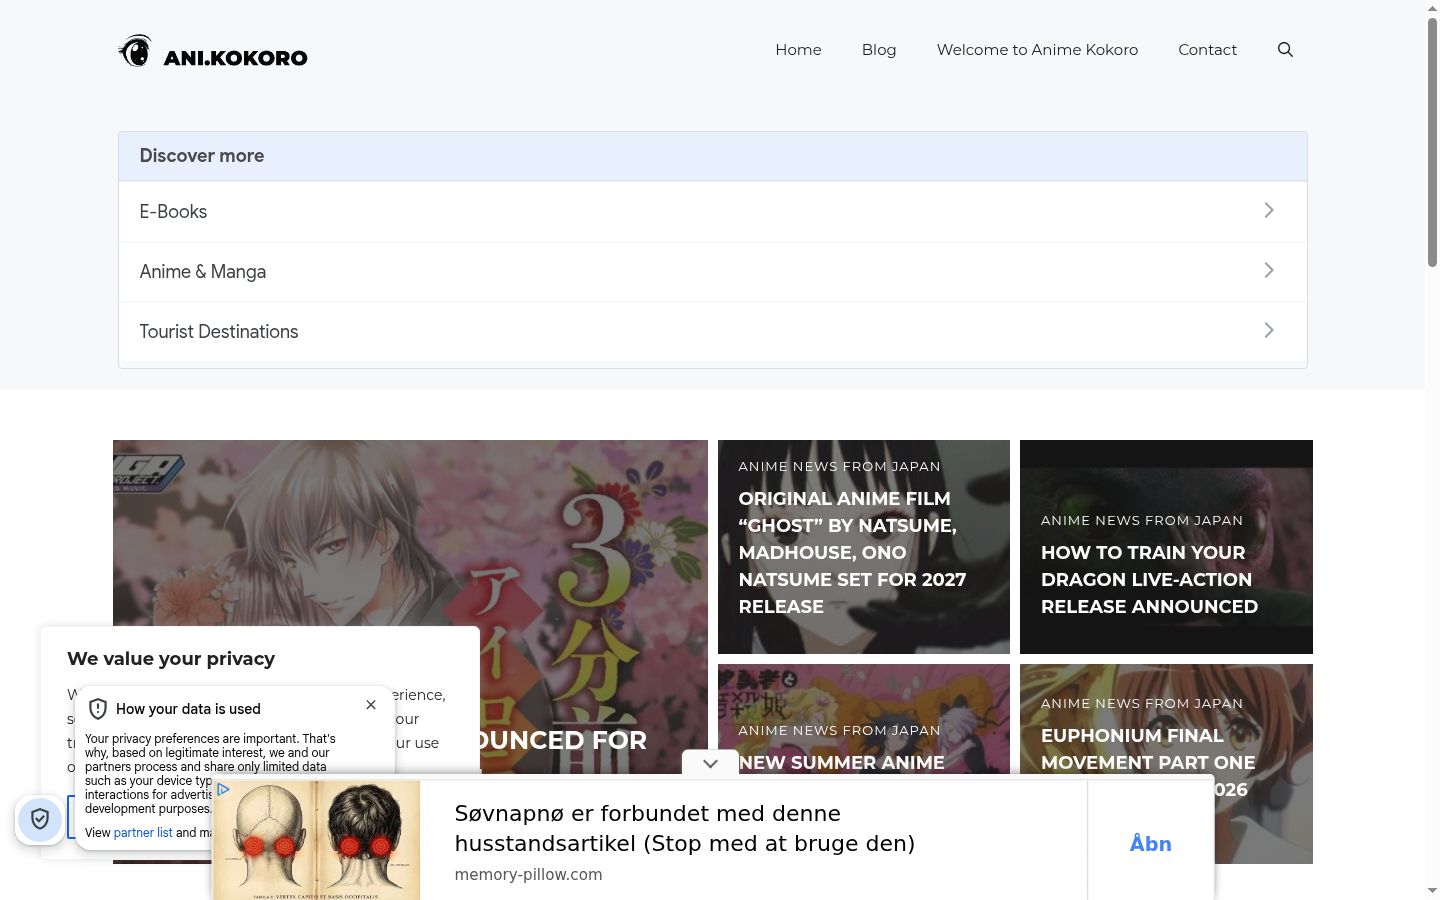The width and height of the screenshot is (1440, 900).
Task: Read the 'Ghost' original anime film article
Action: point(852,552)
